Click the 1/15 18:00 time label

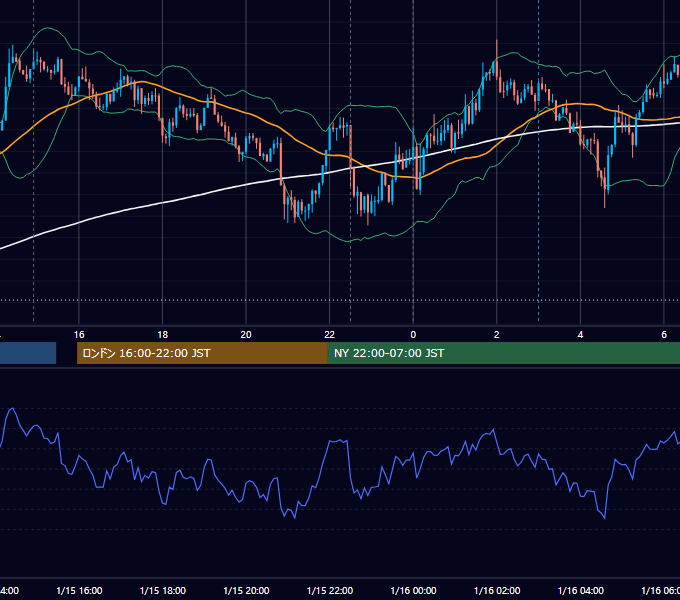coord(163,590)
